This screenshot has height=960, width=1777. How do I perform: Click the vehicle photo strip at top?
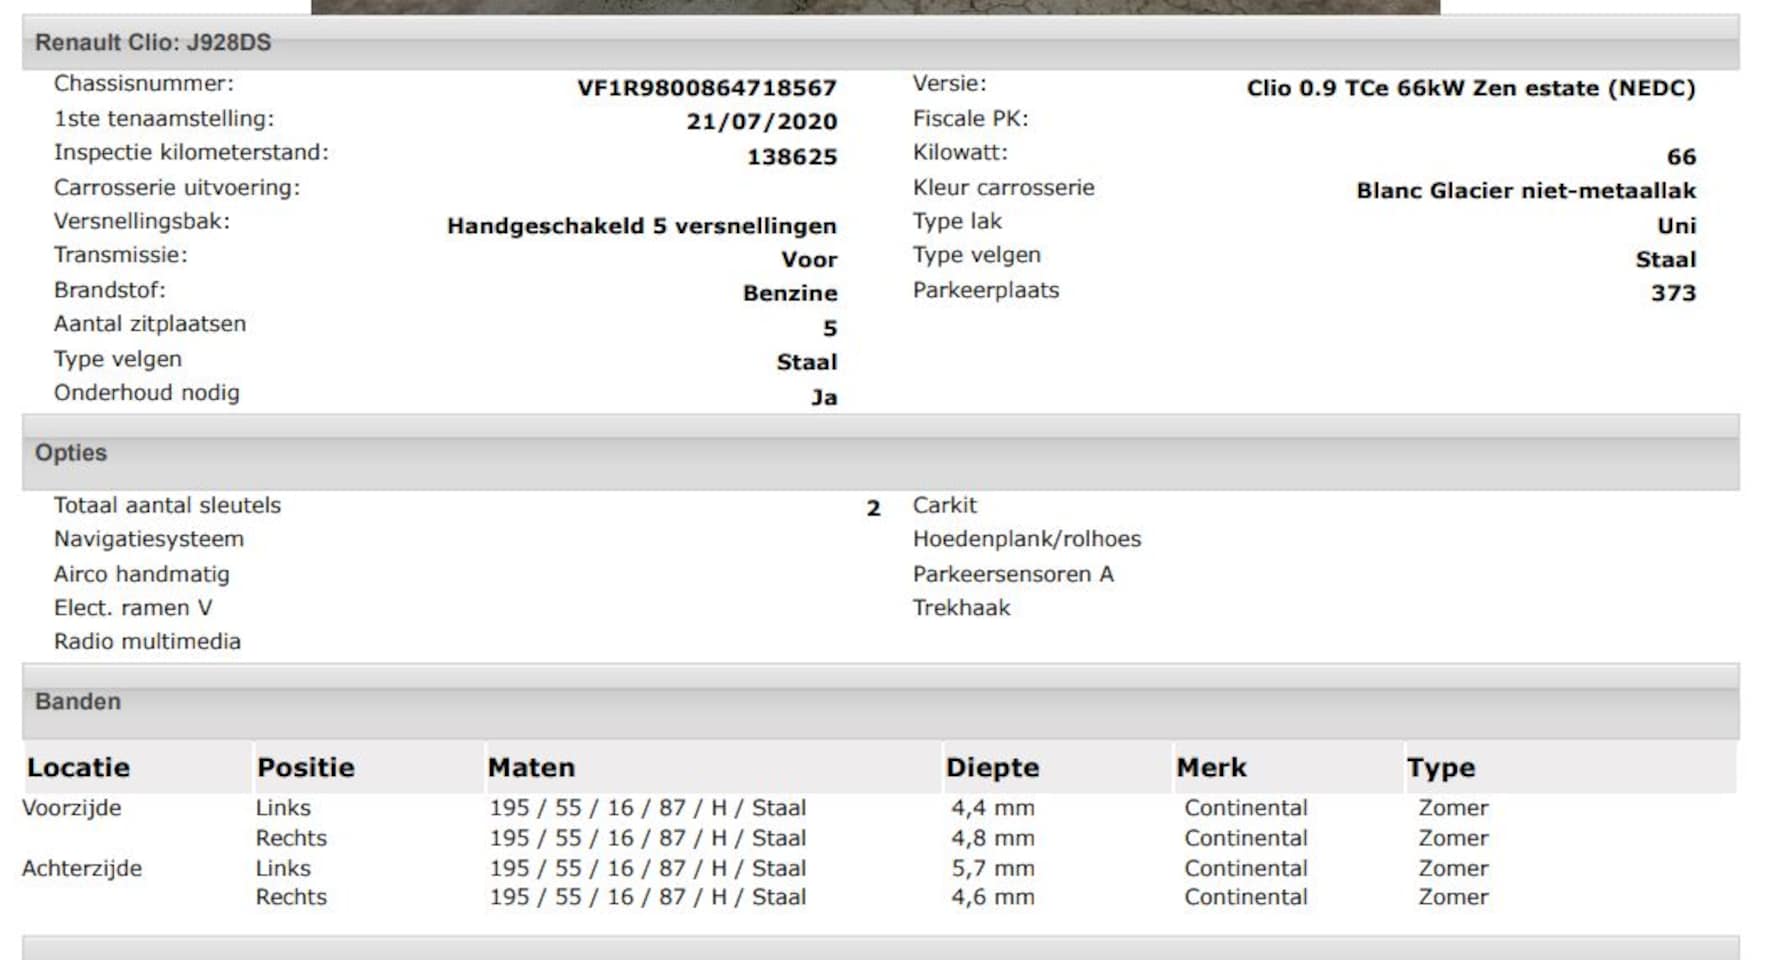[875, 6]
